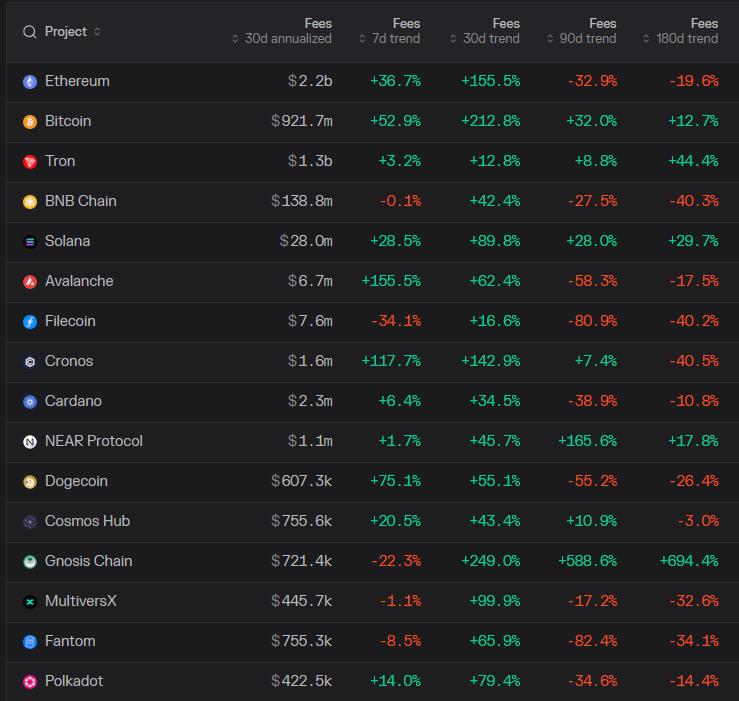This screenshot has height=701, width=739.
Task: Sort by Fees 30d annualized column
Action: click(282, 31)
